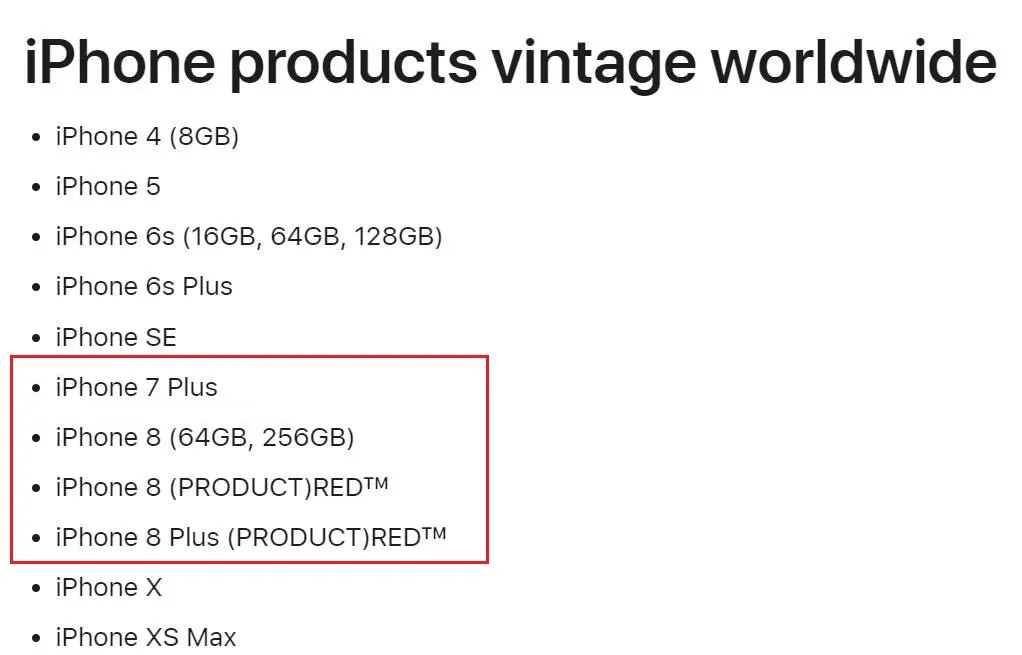The width and height of the screenshot is (1022, 655).
Task: Click the iPhone X list item
Action: click(108, 588)
